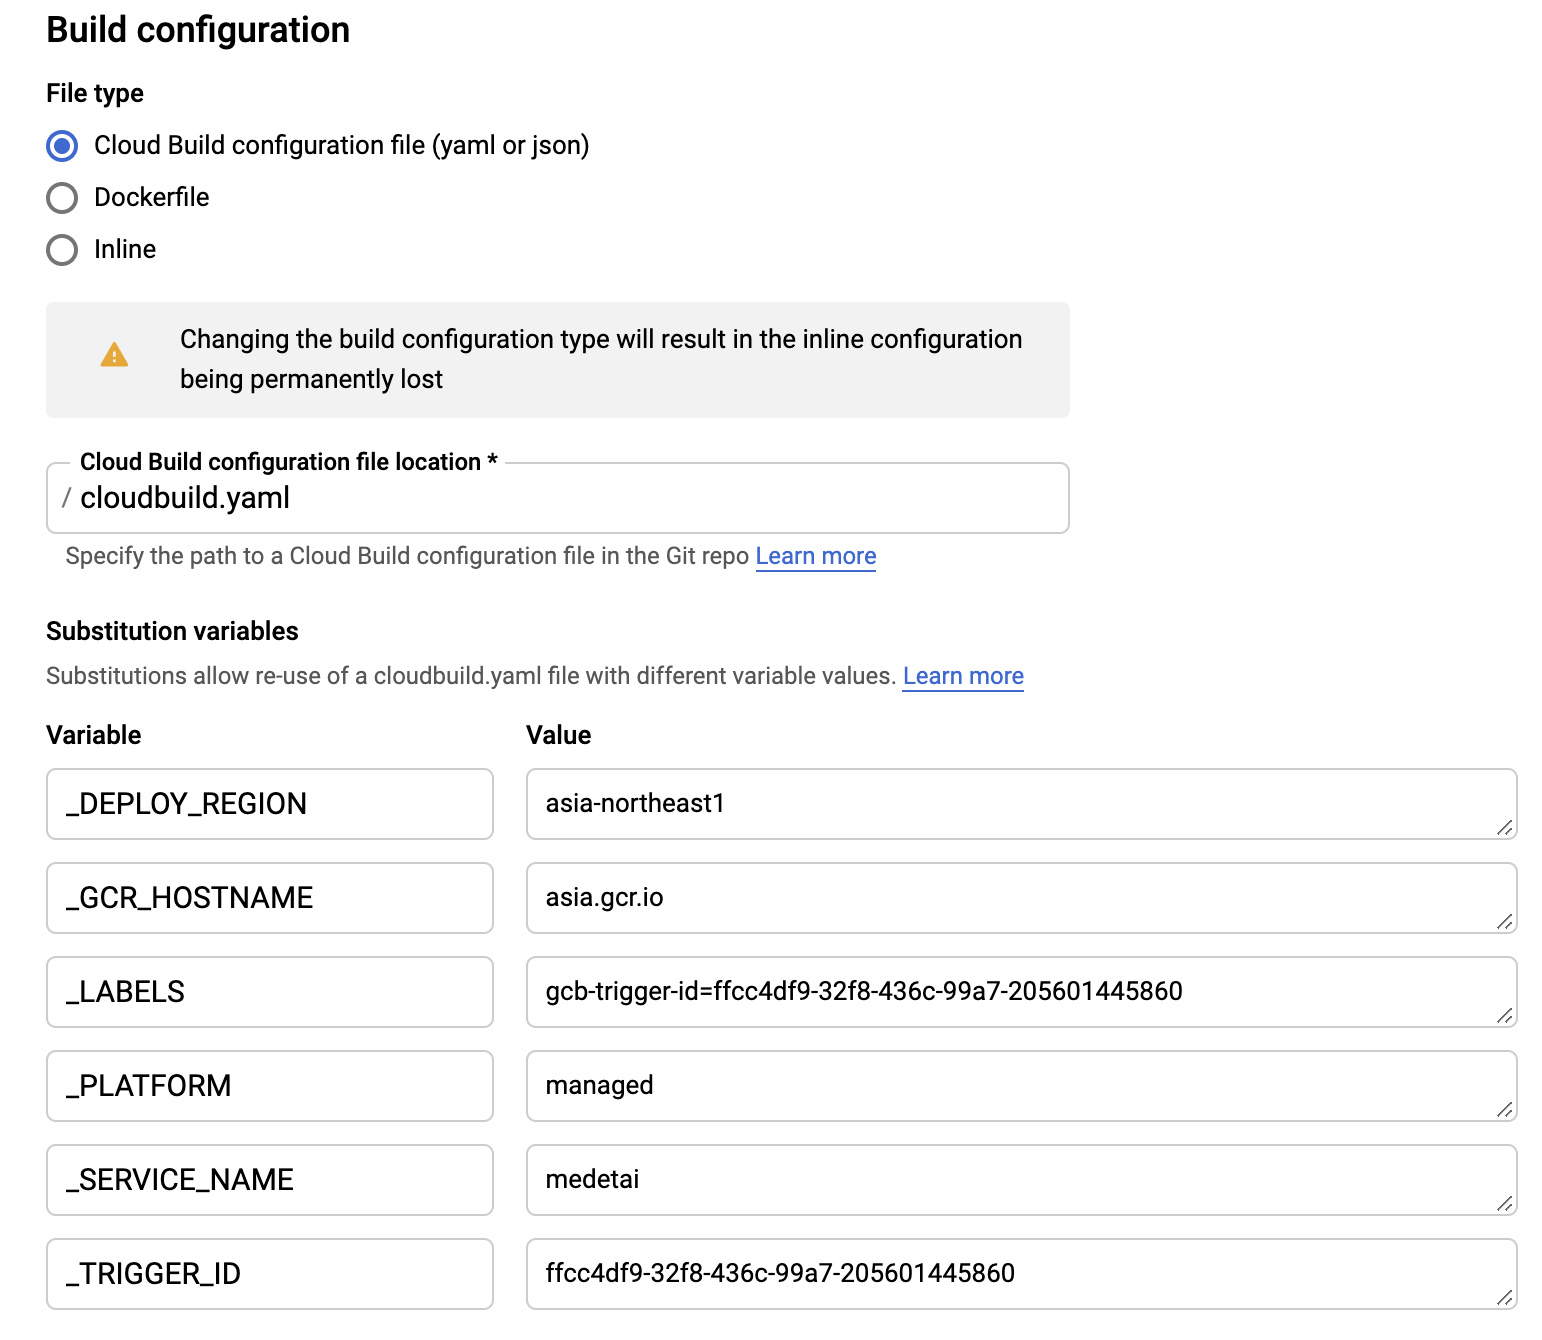Click the _SERVICE_NAME variable field
Viewport: 1542px width, 1340px height.
point(270,1180)
